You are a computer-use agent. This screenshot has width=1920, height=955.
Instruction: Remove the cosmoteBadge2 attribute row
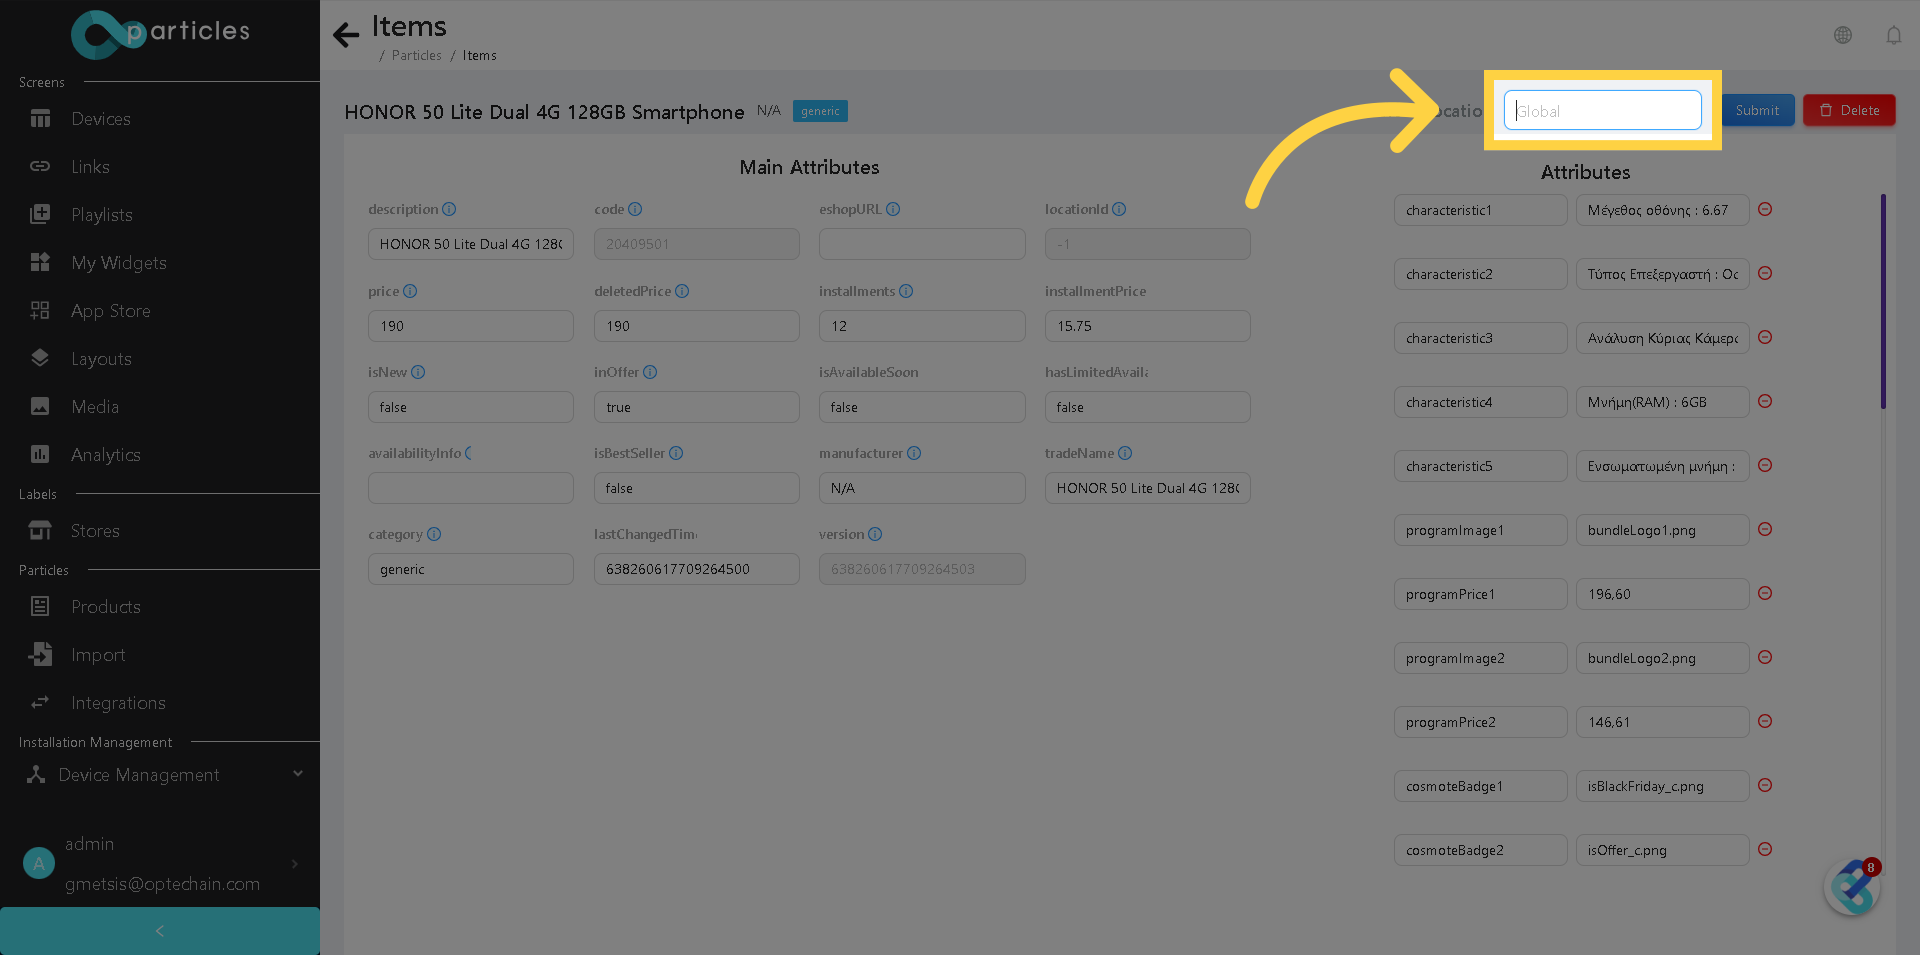tap(1765, 849)
